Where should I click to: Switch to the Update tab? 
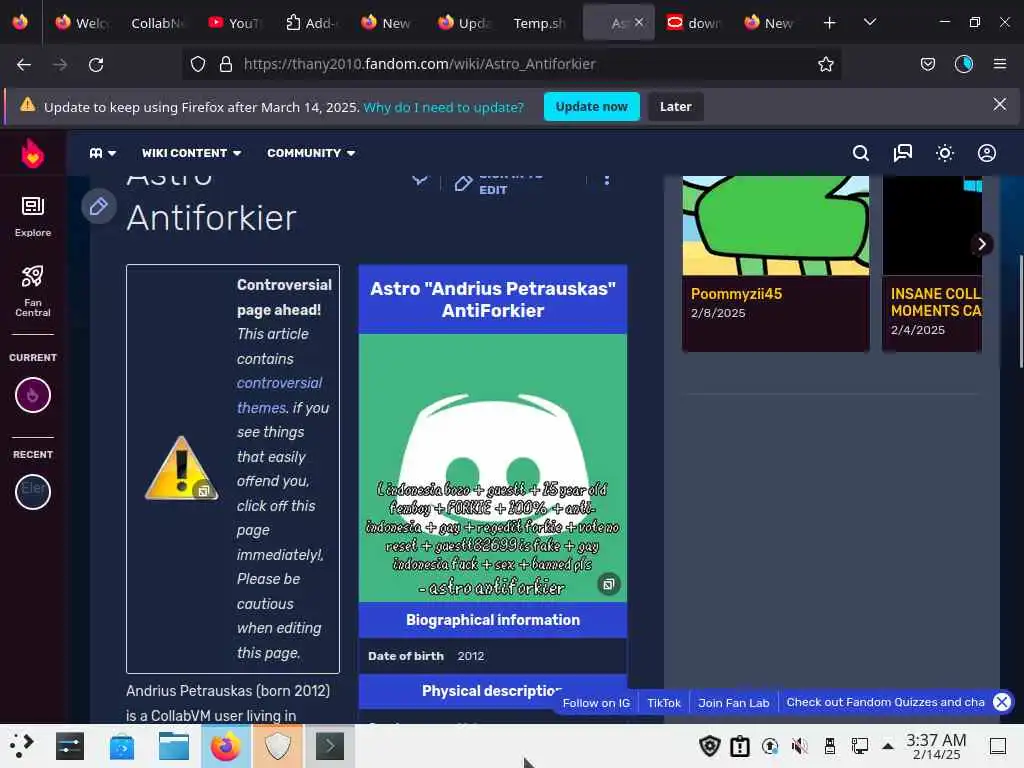[464, 23]
